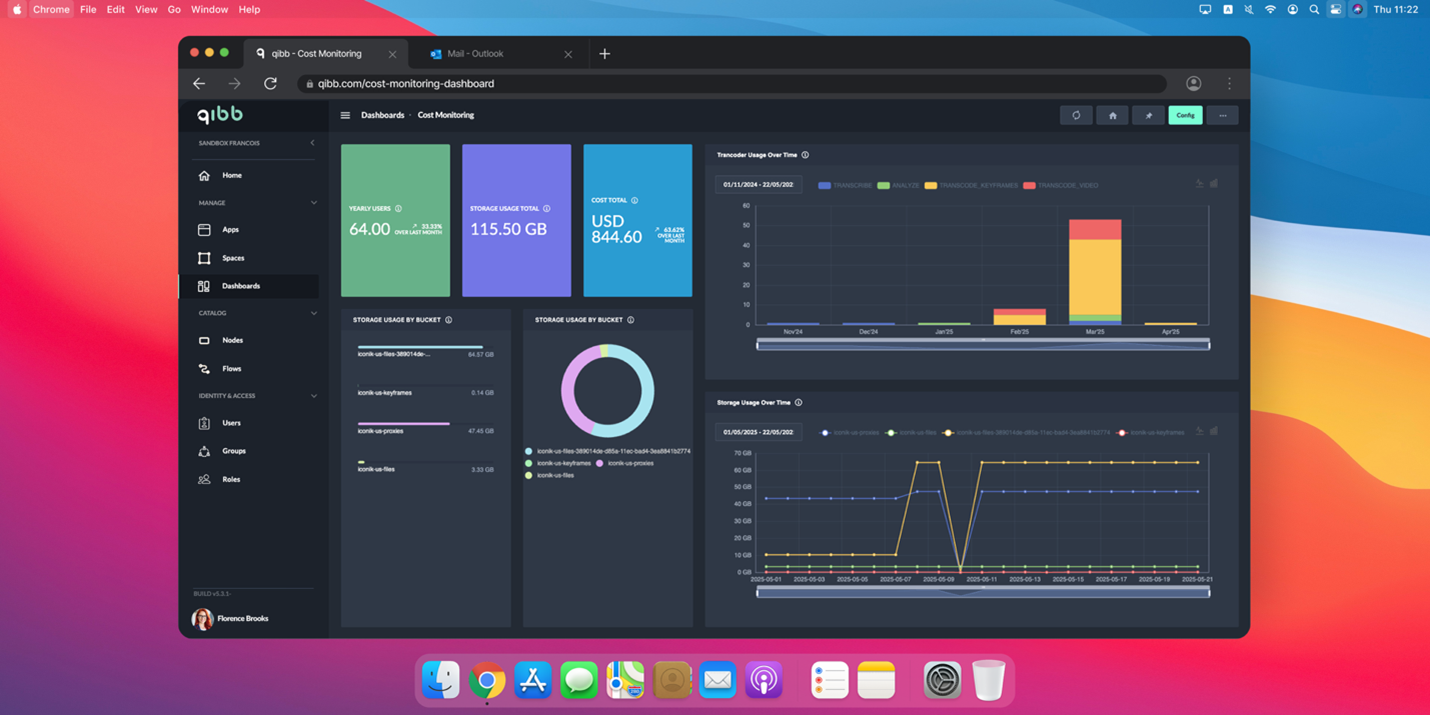Click info icon of donut Storage Usage By Bucket

pos(630,320)
